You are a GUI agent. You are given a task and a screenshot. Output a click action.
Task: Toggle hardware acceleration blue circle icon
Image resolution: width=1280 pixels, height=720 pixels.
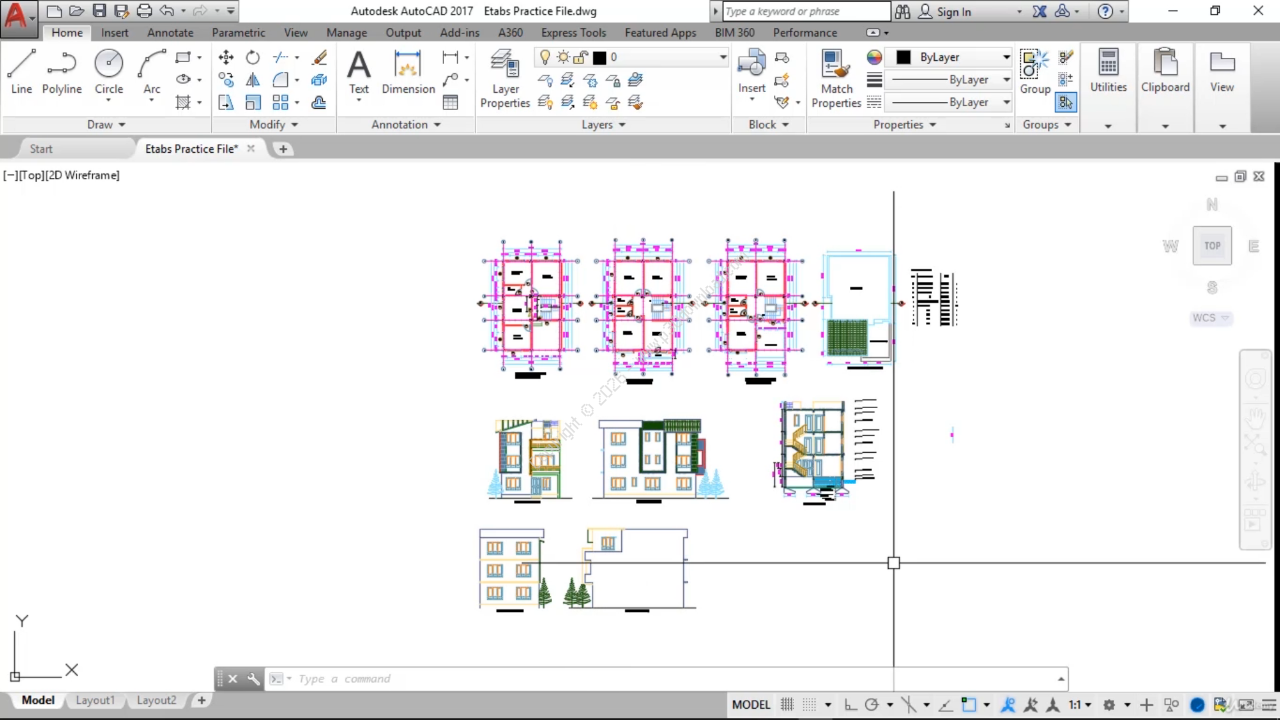(x=1197, y=704)
